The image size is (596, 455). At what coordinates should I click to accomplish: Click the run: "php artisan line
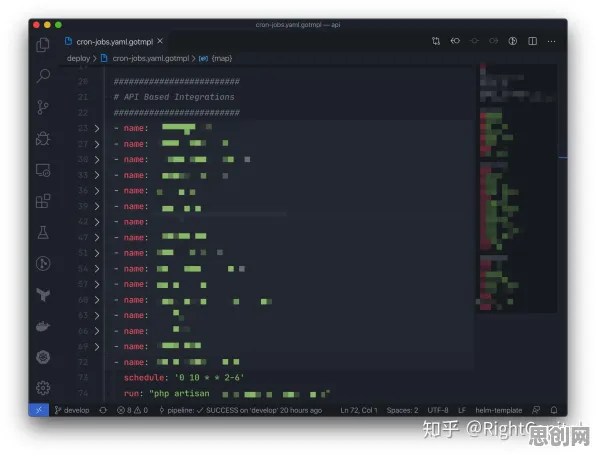point(227,394)
